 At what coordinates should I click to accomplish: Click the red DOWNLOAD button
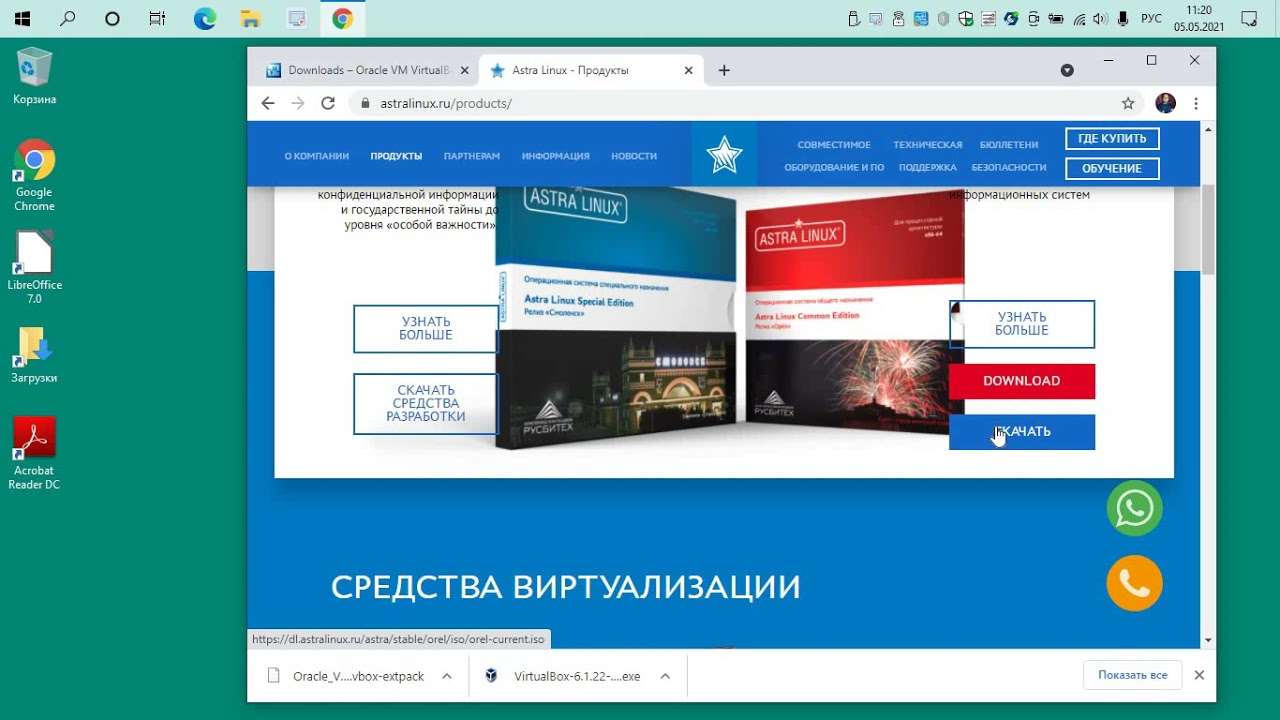pos(1021,381)
